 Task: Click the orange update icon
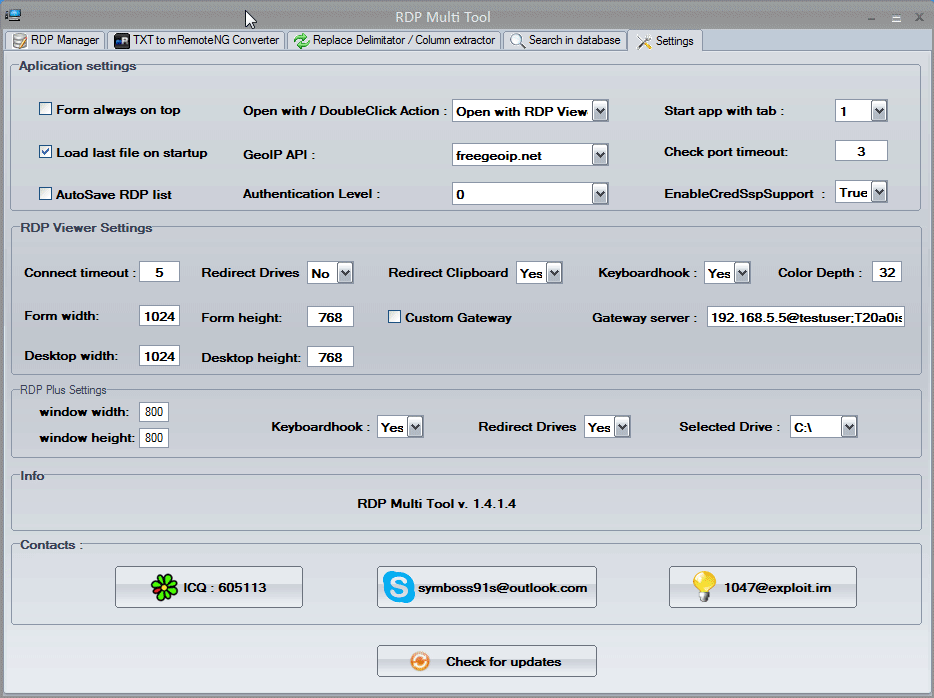(x=421, y=661)
